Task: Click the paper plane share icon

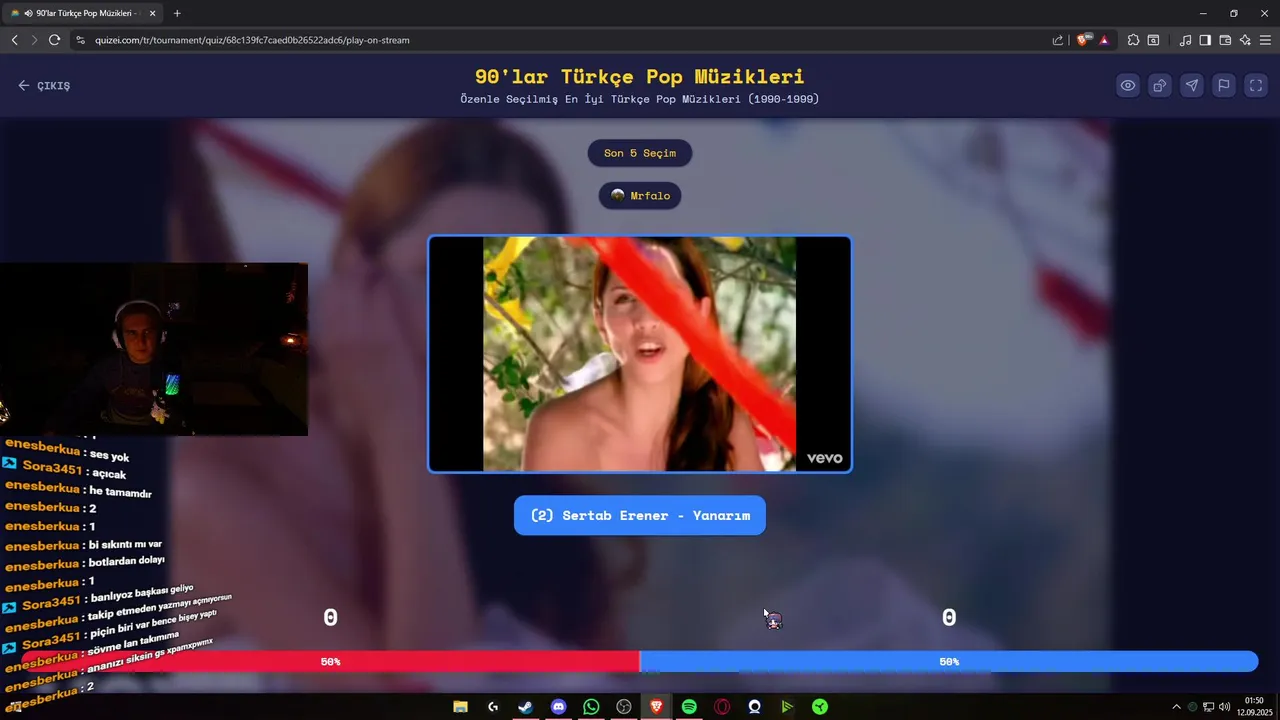Action: pyautogui.click(x=1192, y=85)
